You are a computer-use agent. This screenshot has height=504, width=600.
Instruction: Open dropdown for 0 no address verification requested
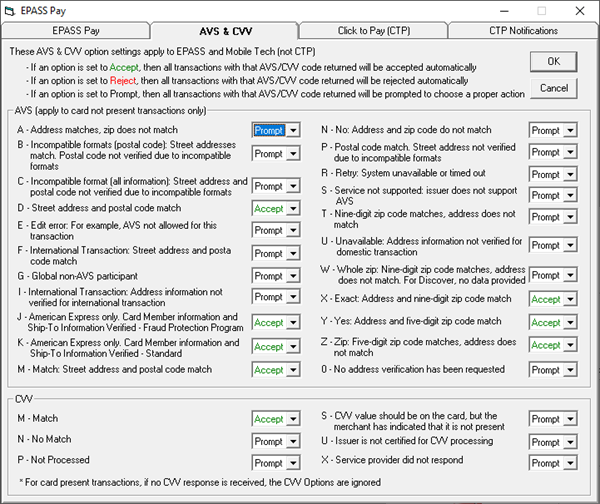570,370
